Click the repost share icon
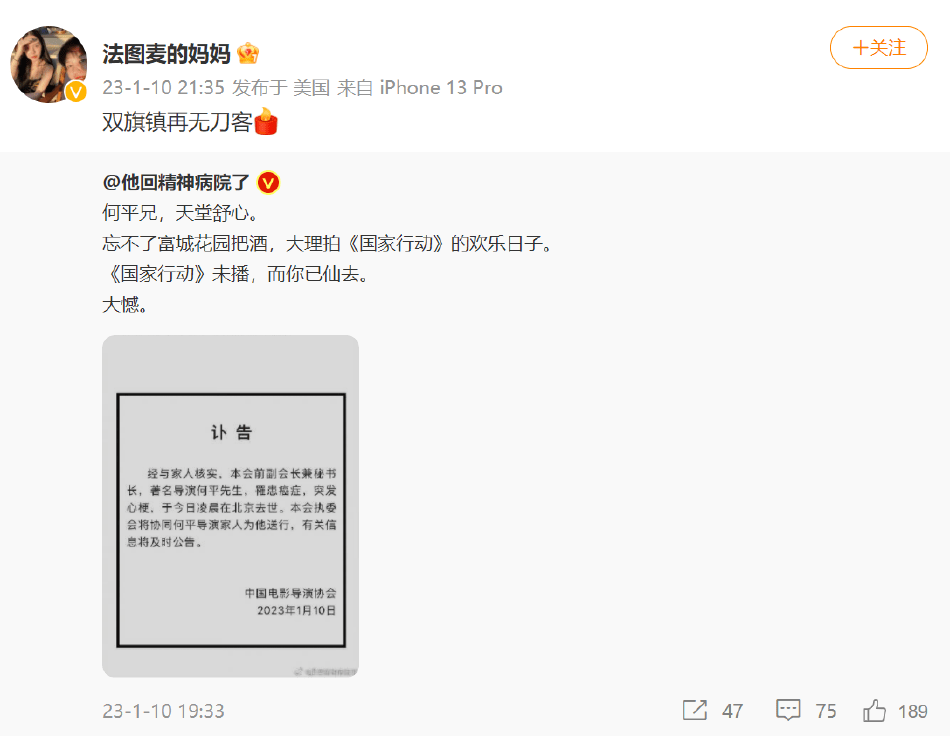This screenshot has height=736, width=950. [x=695, y=710]
